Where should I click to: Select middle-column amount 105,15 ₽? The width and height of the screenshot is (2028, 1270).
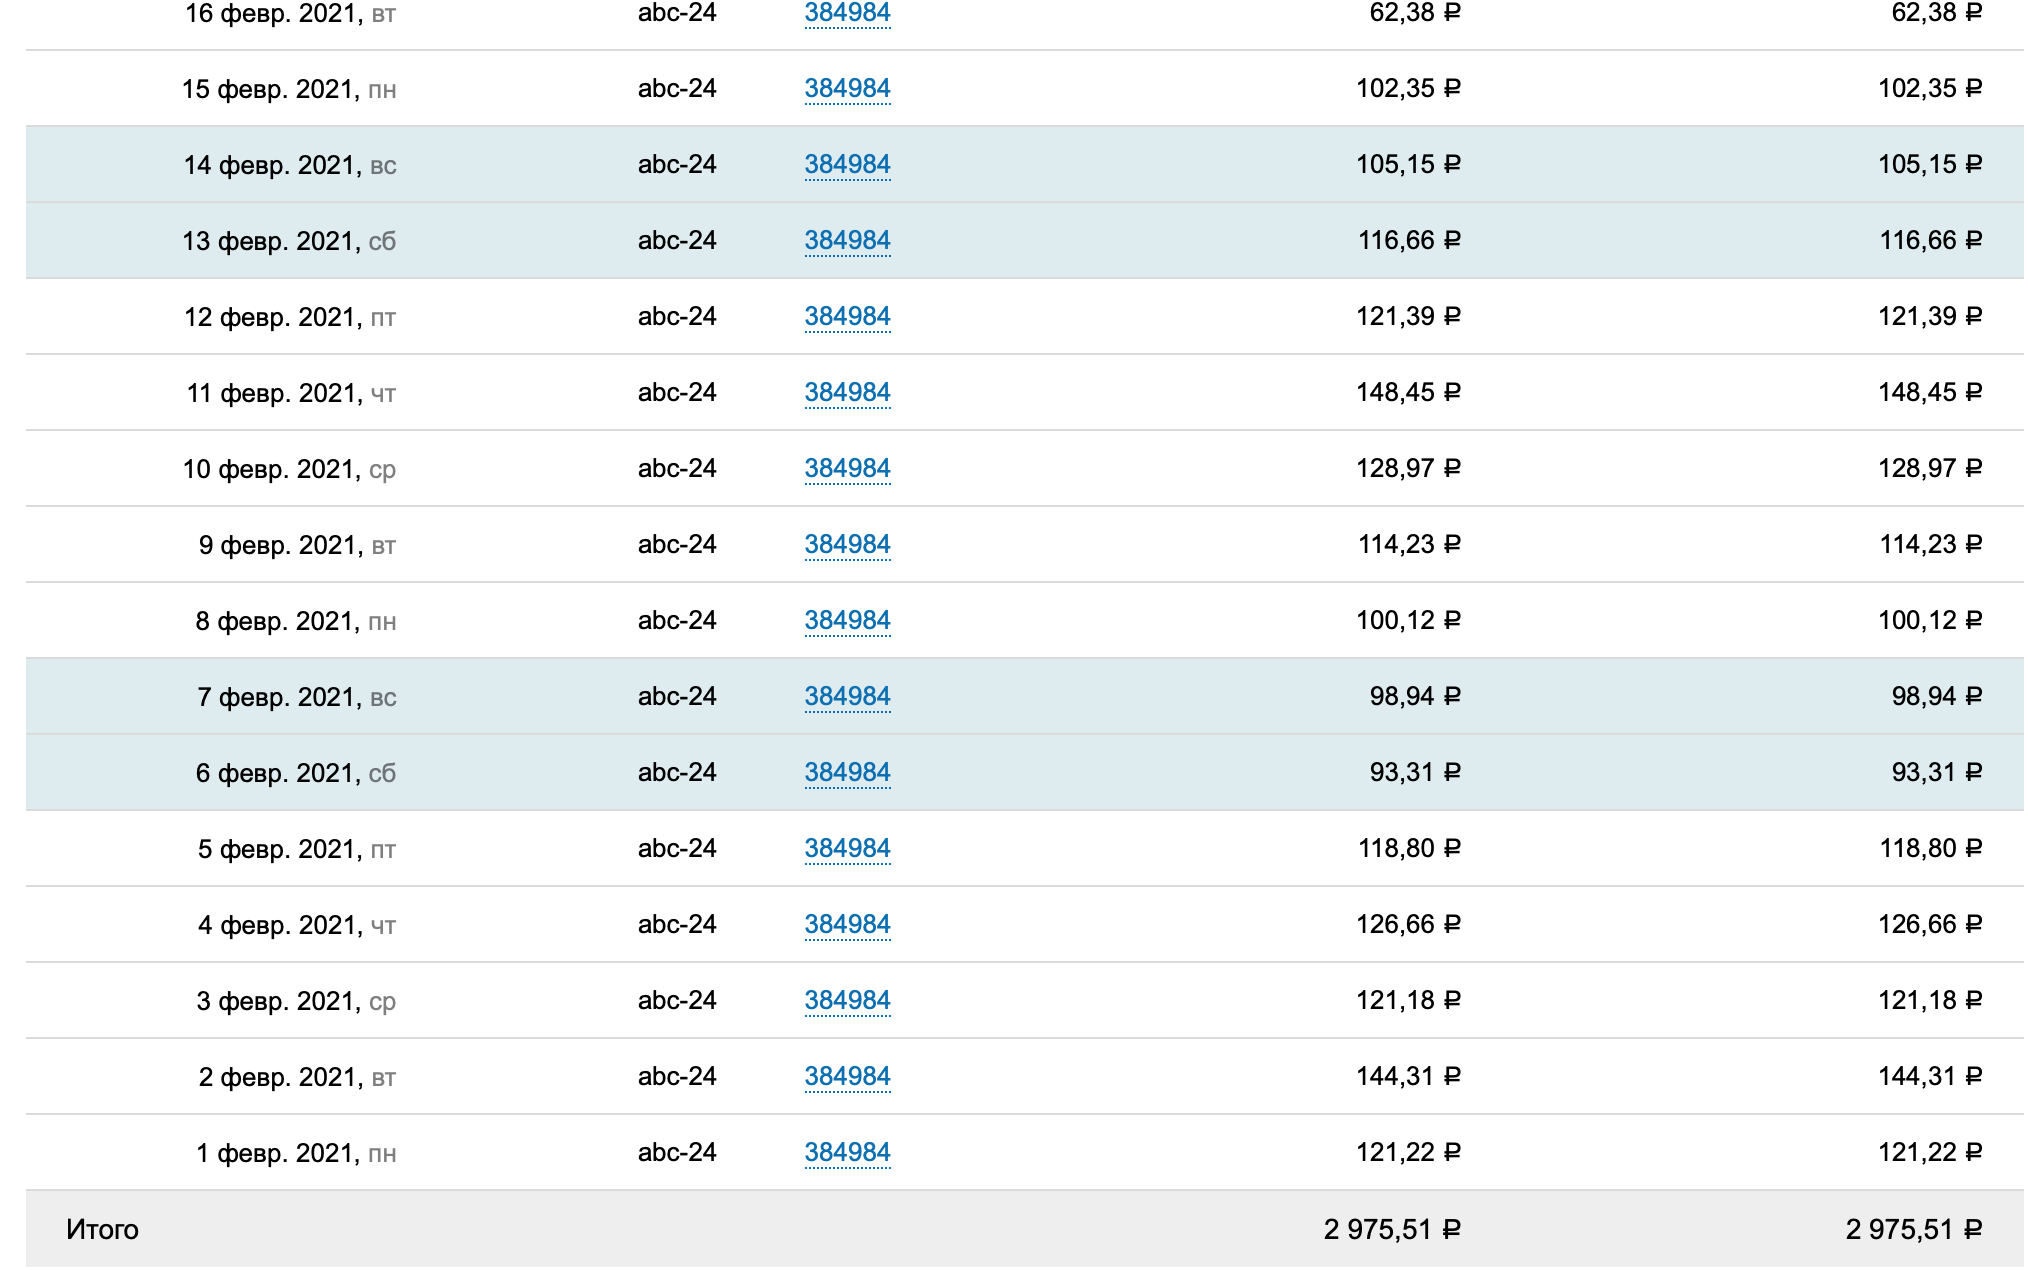[x=1408, y=164]
